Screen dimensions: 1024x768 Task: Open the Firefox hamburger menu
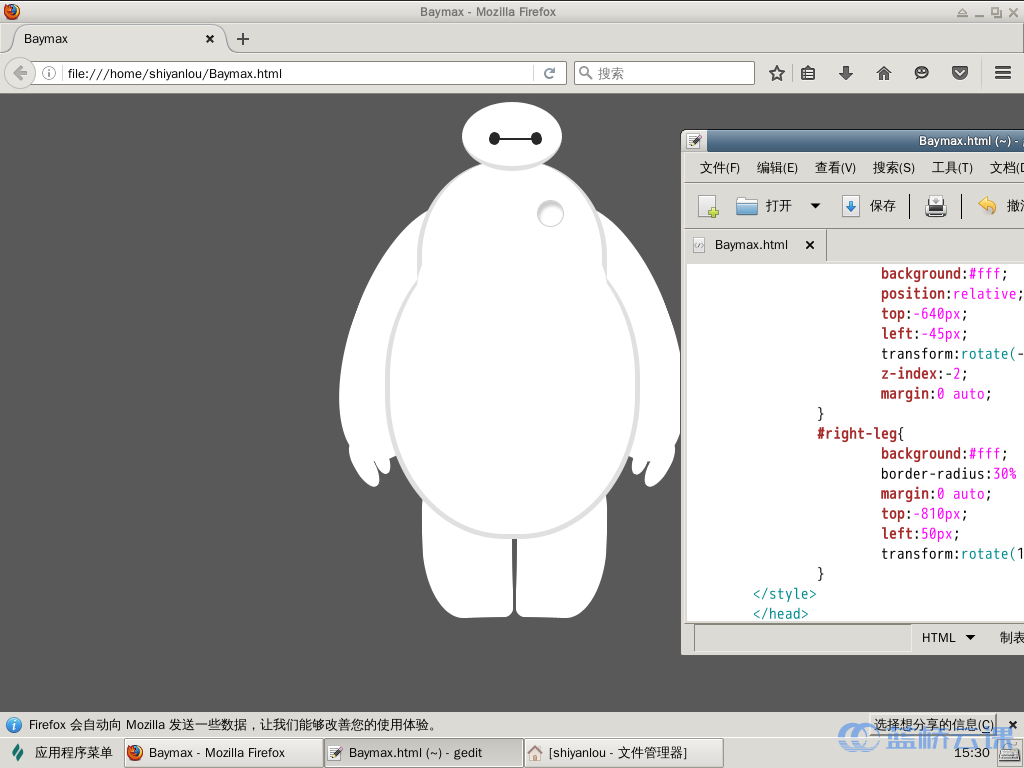tap(1003, 73)
